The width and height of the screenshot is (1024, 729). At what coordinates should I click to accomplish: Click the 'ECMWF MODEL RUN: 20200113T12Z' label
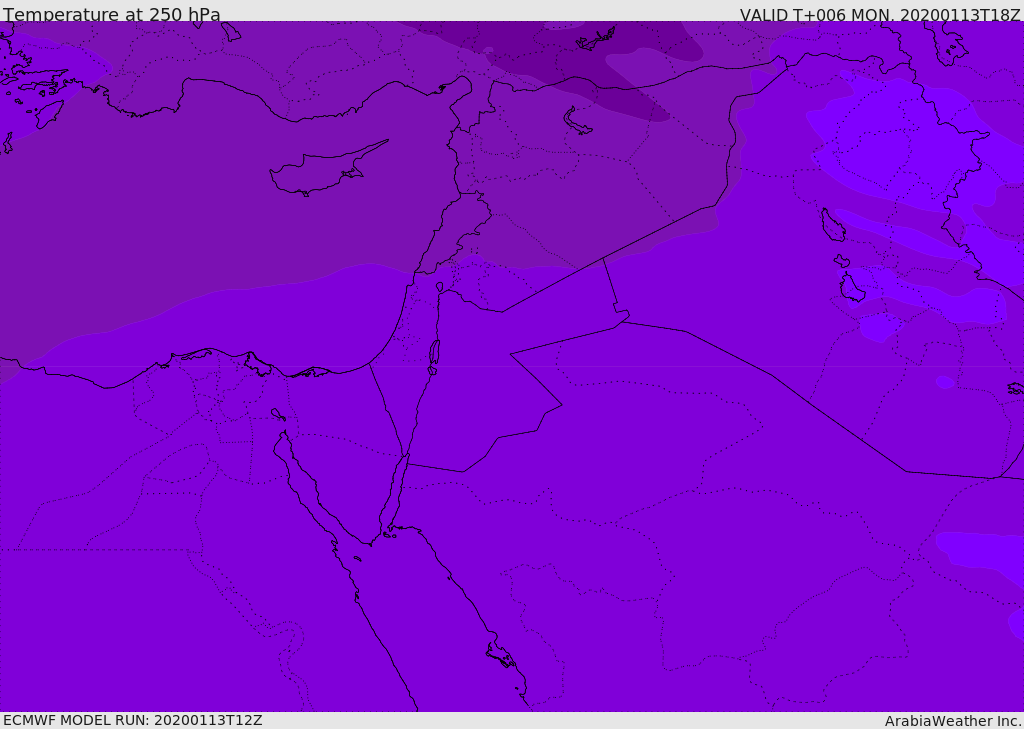pyautogui.click(x=133, y=720)
